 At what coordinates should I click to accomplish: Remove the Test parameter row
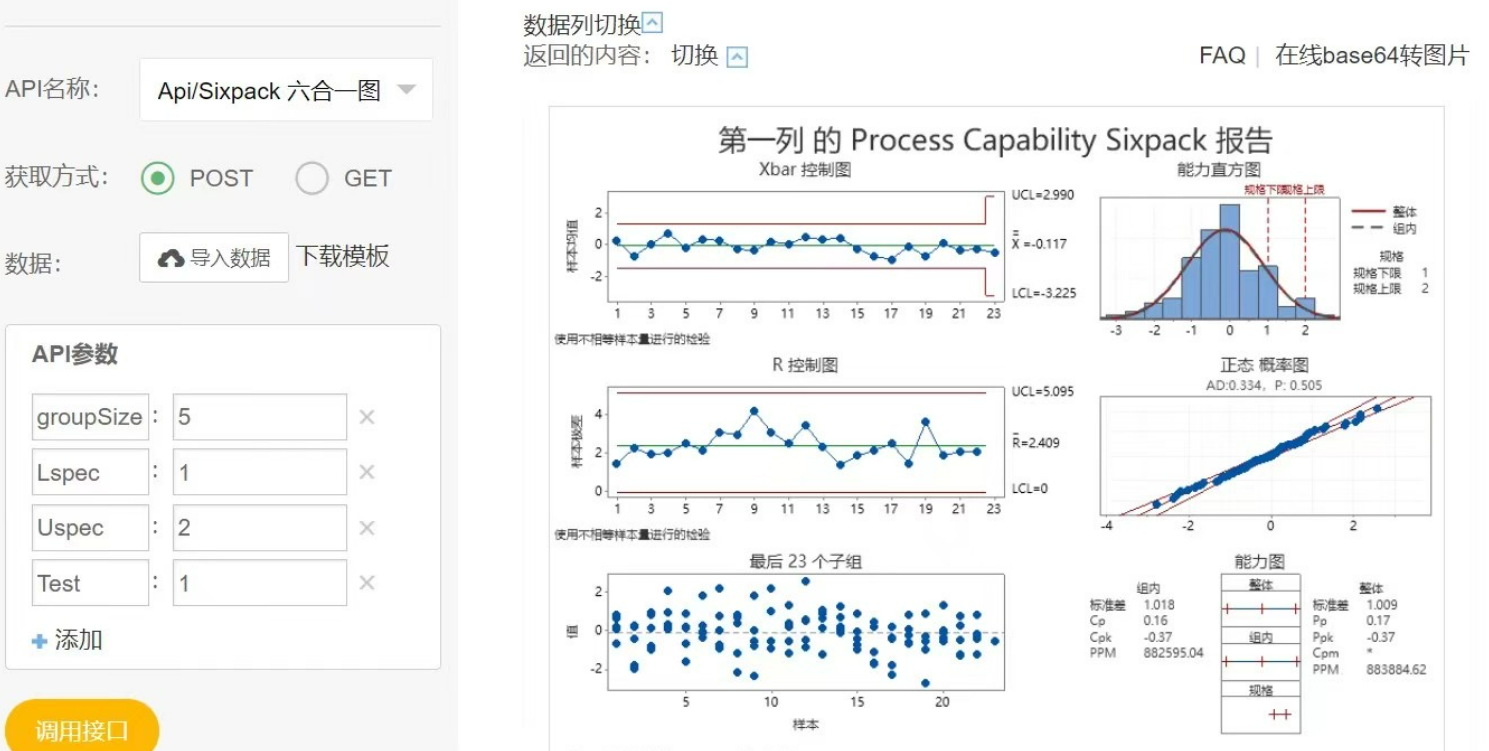(367, 583)
